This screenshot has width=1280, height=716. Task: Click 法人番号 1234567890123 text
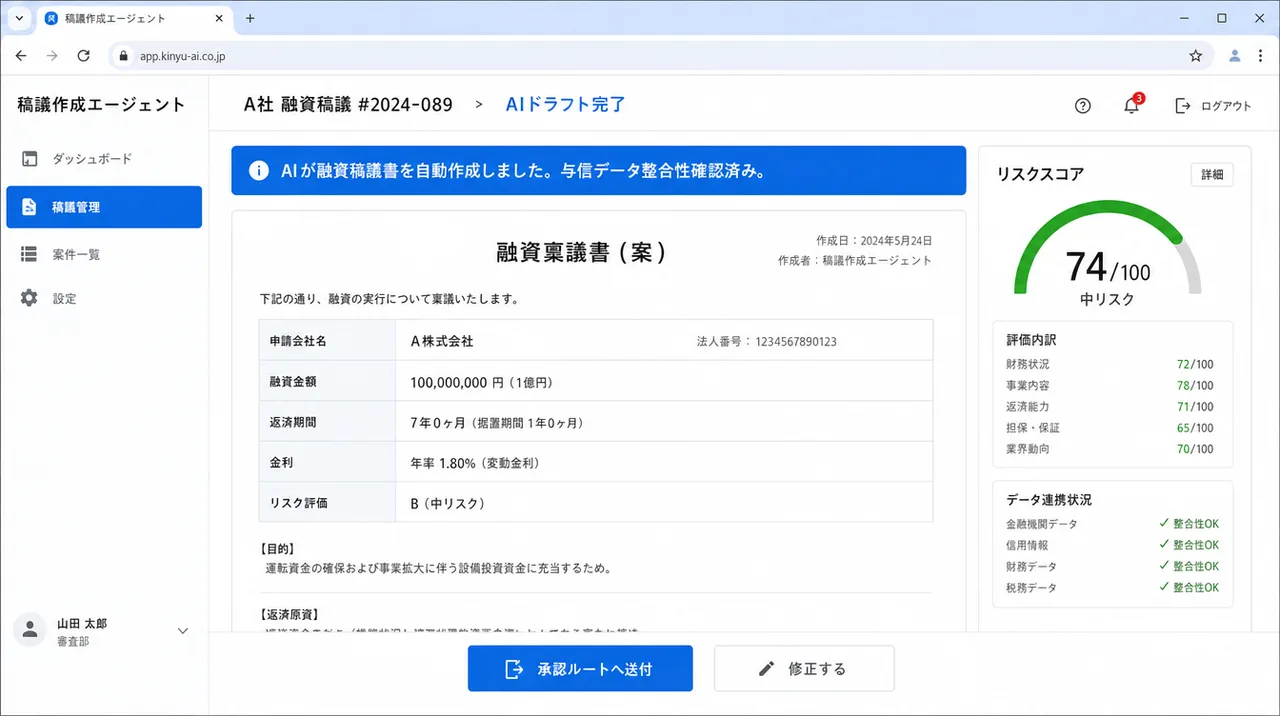click(x=767, y=342)
